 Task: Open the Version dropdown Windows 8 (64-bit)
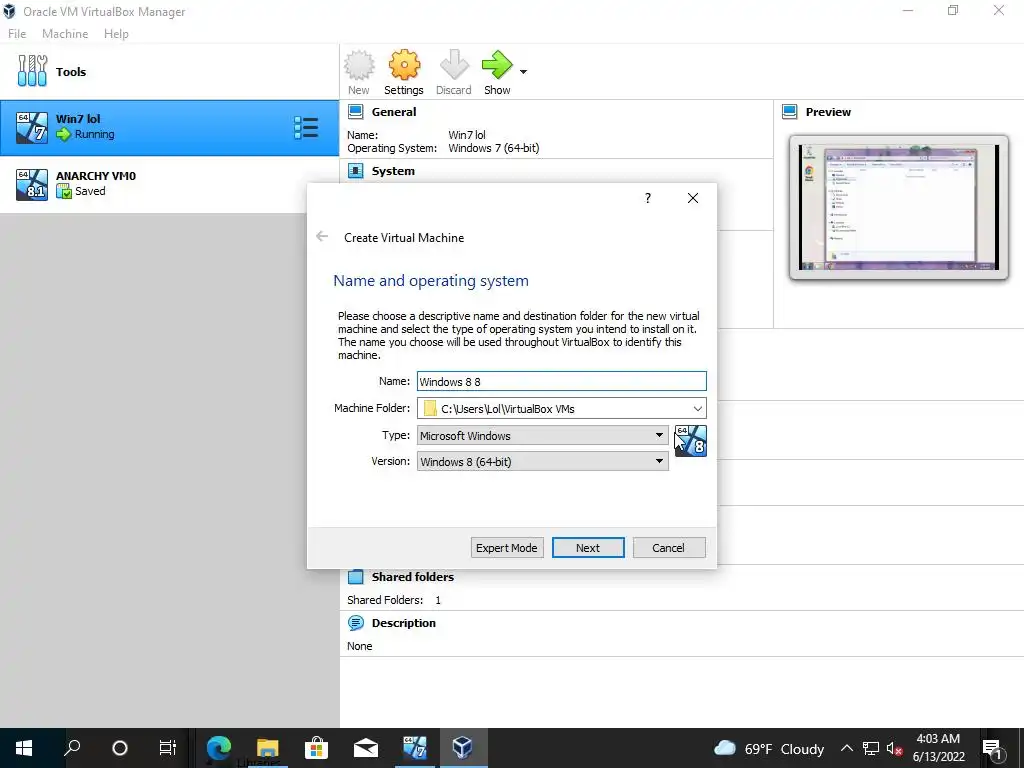click(543, 462)
